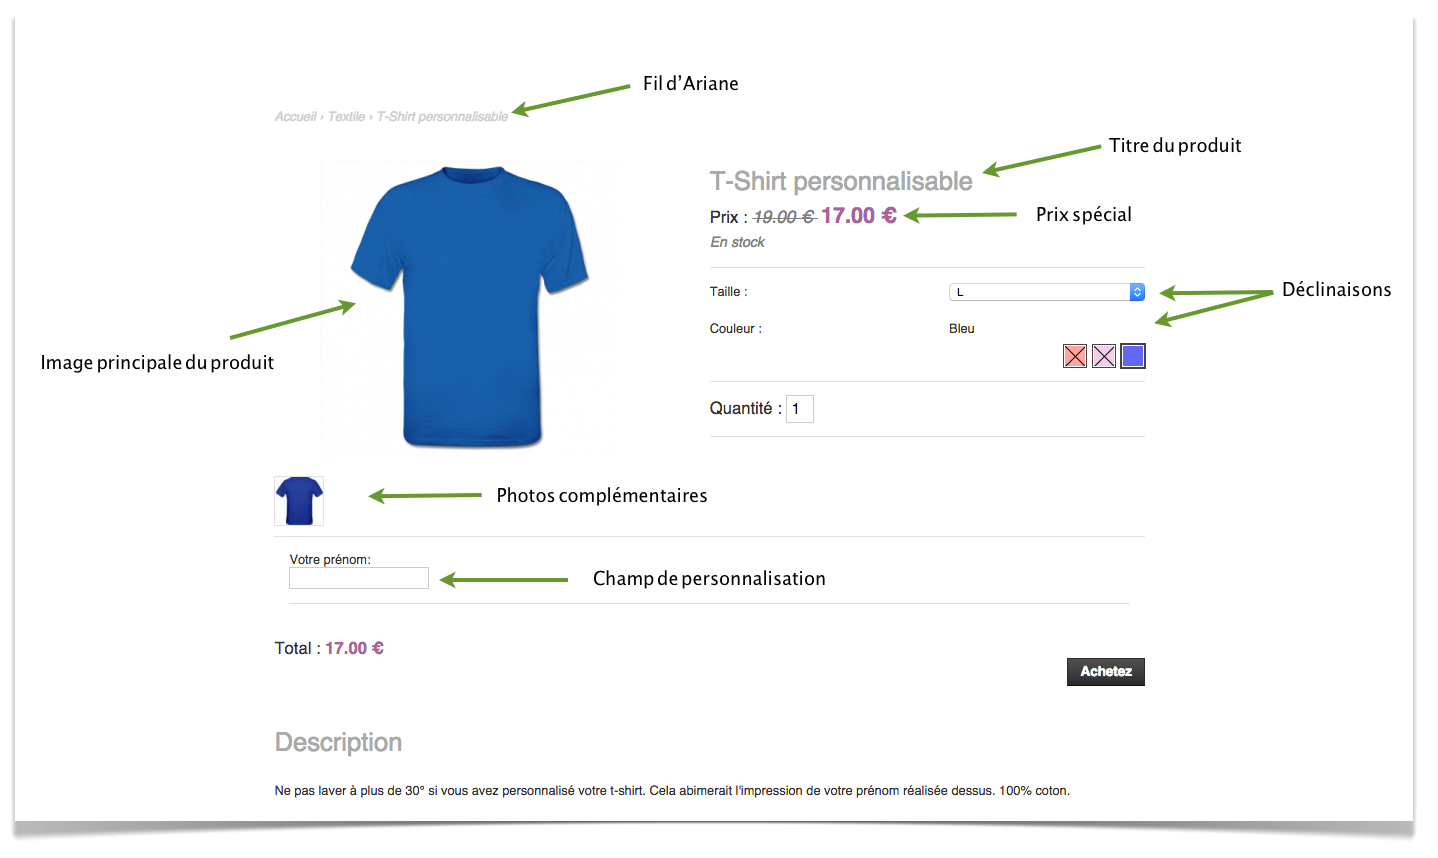Click the Quantité input field
Image resolution: width=1438 pixels, height=858 pixels.
[800, 409]
